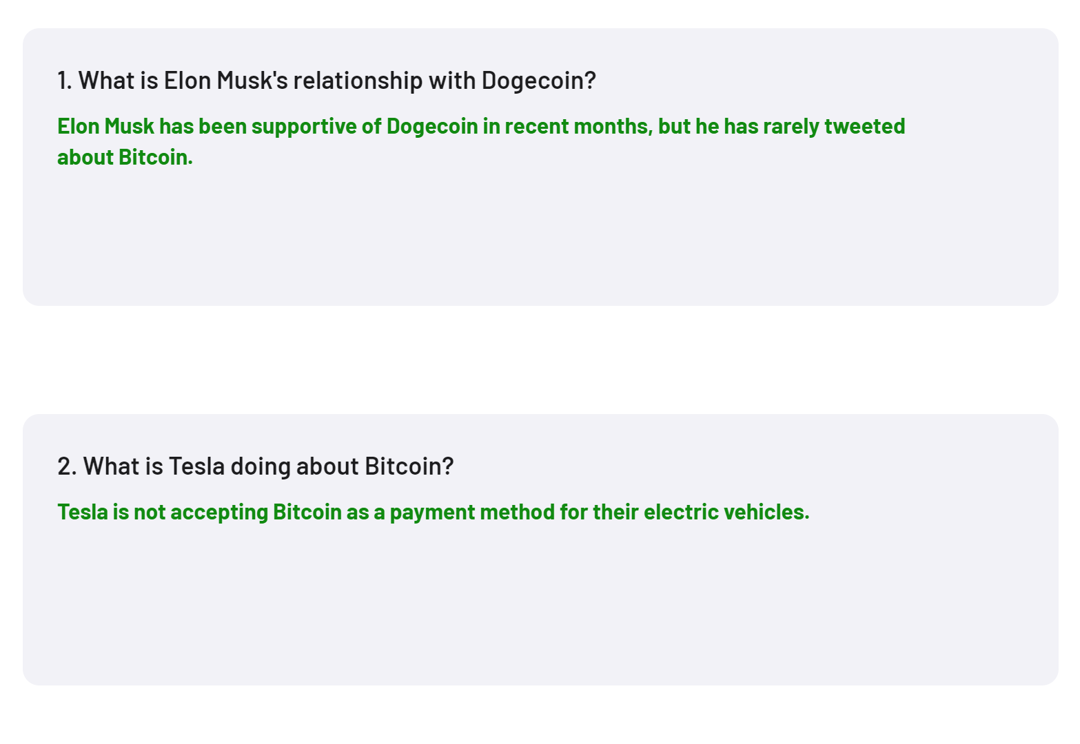
Task: Click the green answer about Musk supporting Dogecoin
Action: tap(481, 141)
